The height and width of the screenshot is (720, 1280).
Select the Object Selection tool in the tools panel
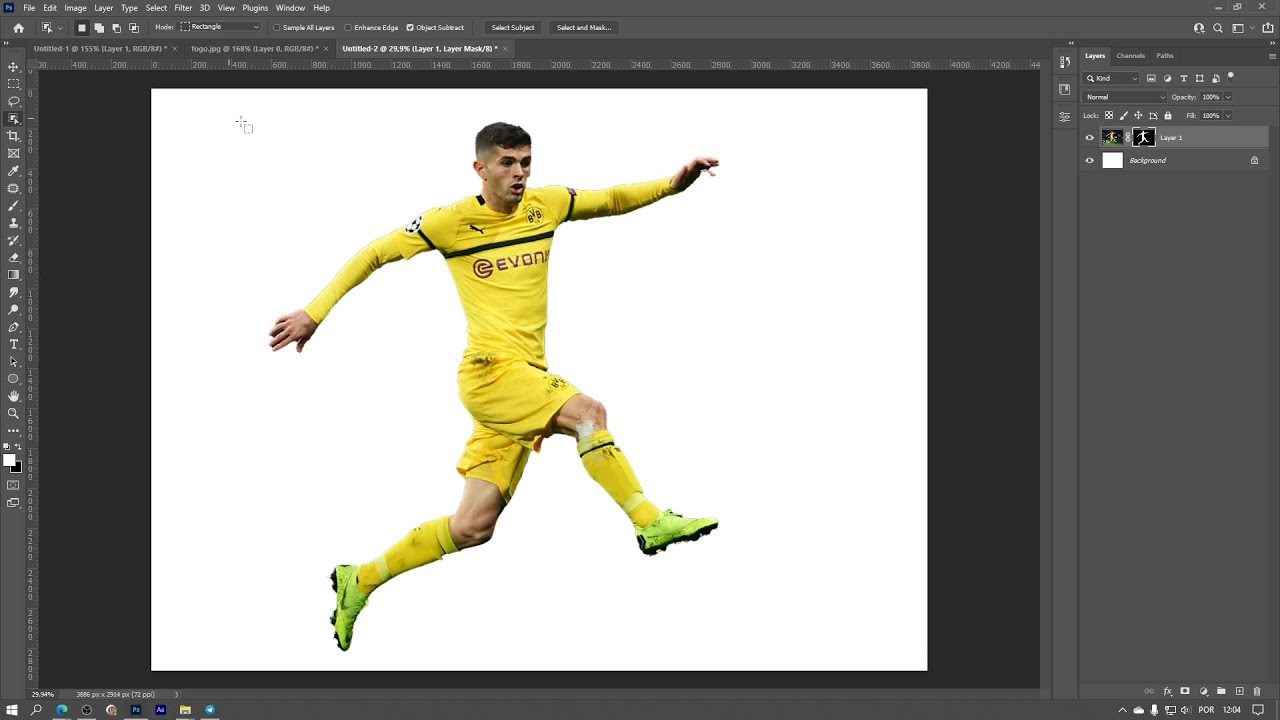coord(13,119)
